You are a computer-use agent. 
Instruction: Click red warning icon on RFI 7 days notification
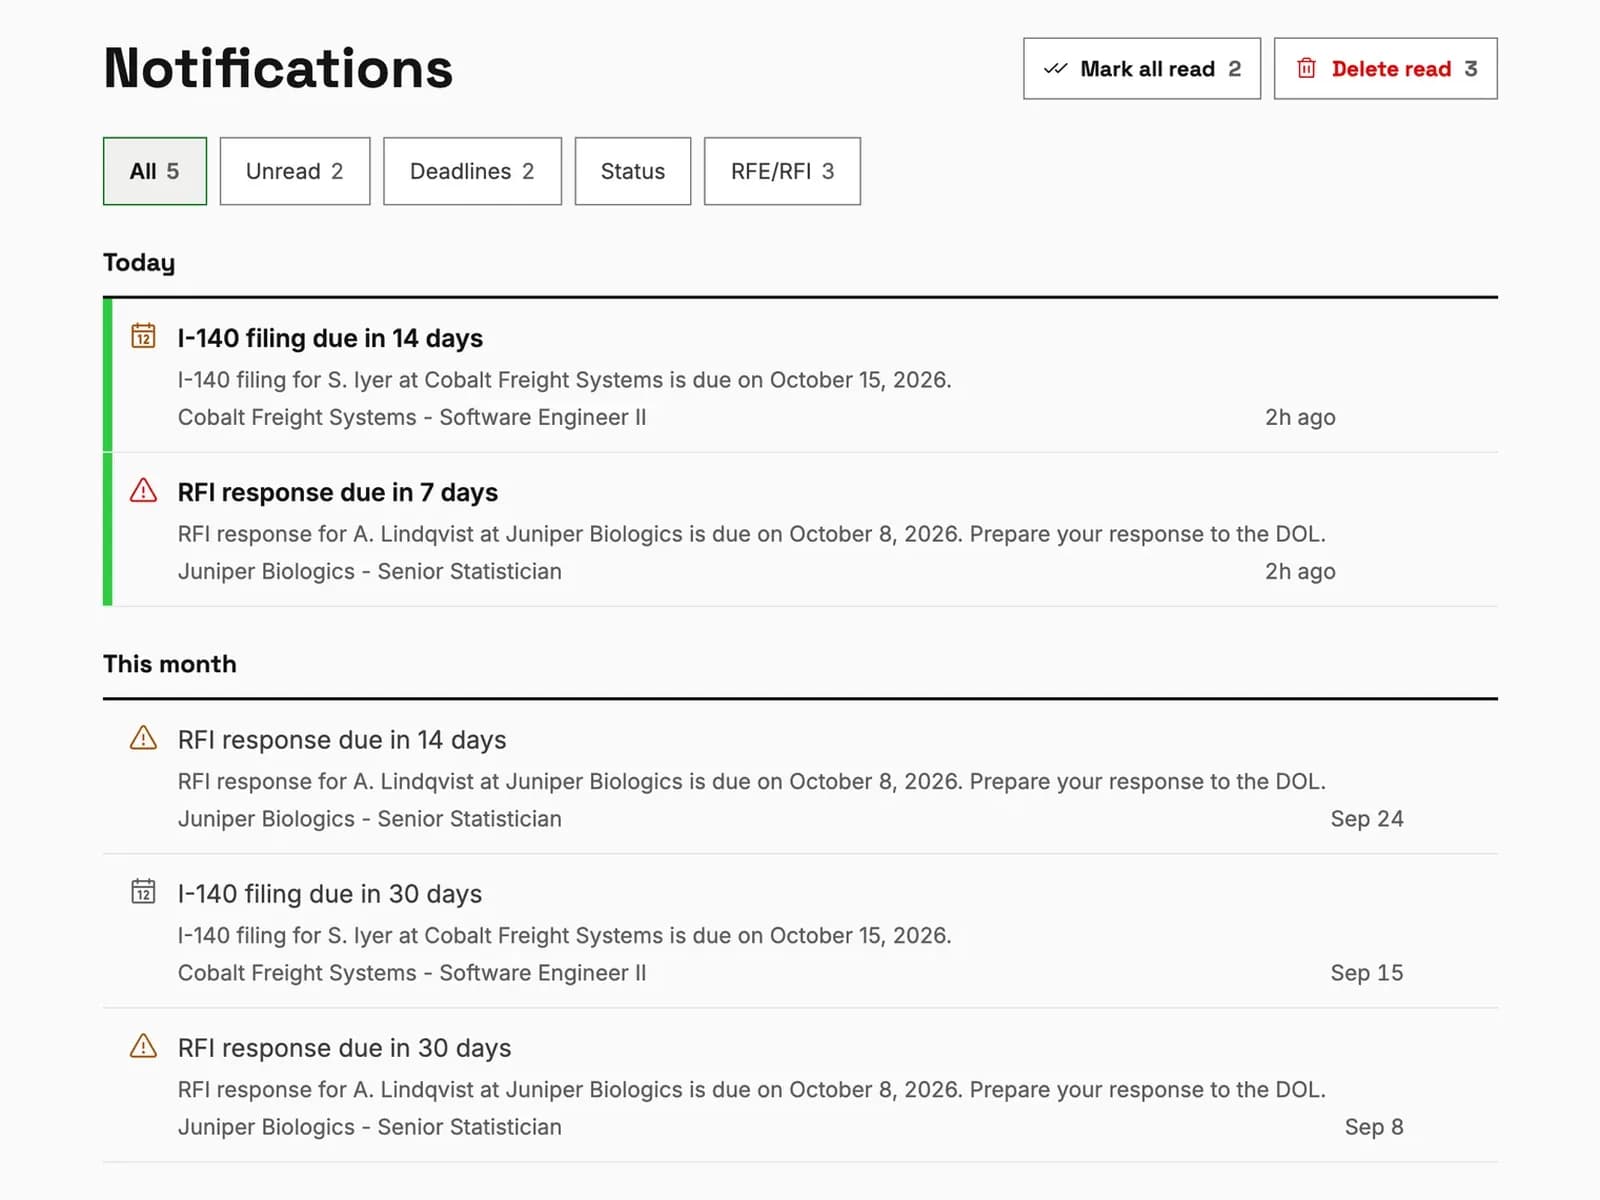143,490
